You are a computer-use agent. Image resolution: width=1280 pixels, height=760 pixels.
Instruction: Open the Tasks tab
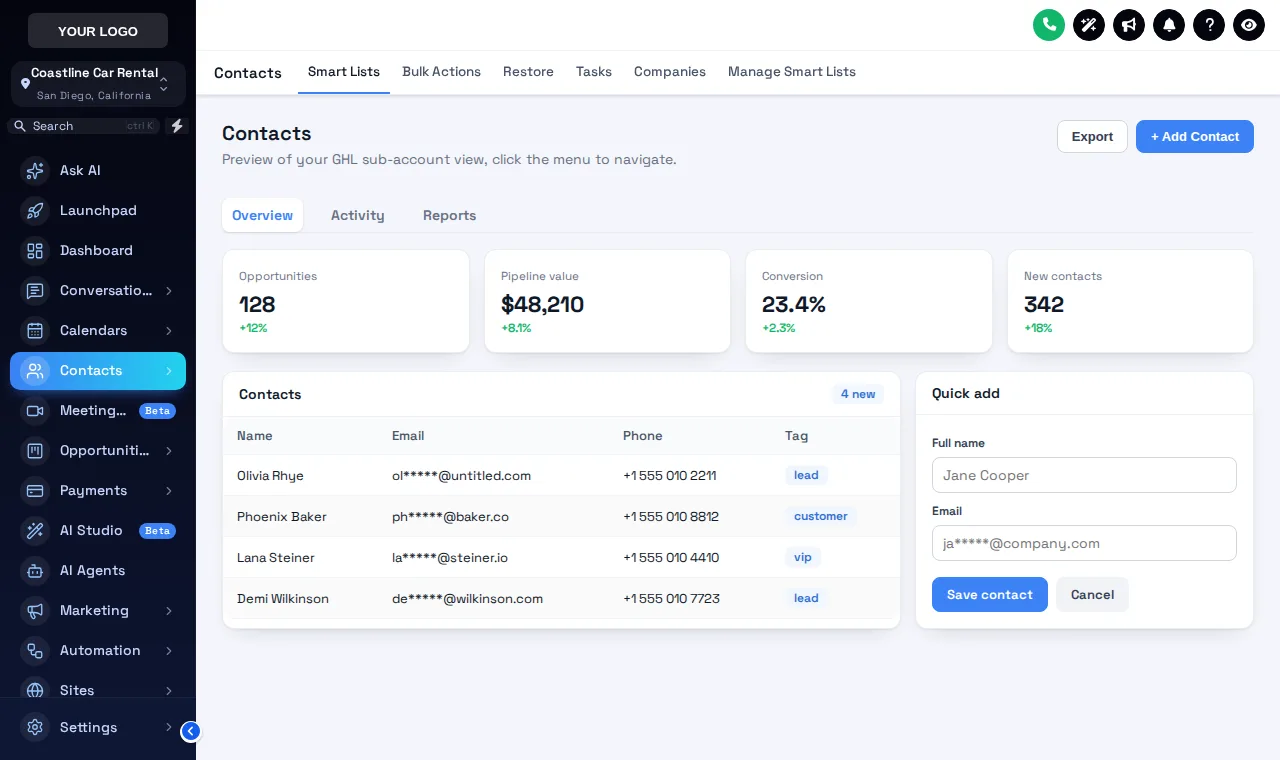pyautogui.click(x=594, y=72)
